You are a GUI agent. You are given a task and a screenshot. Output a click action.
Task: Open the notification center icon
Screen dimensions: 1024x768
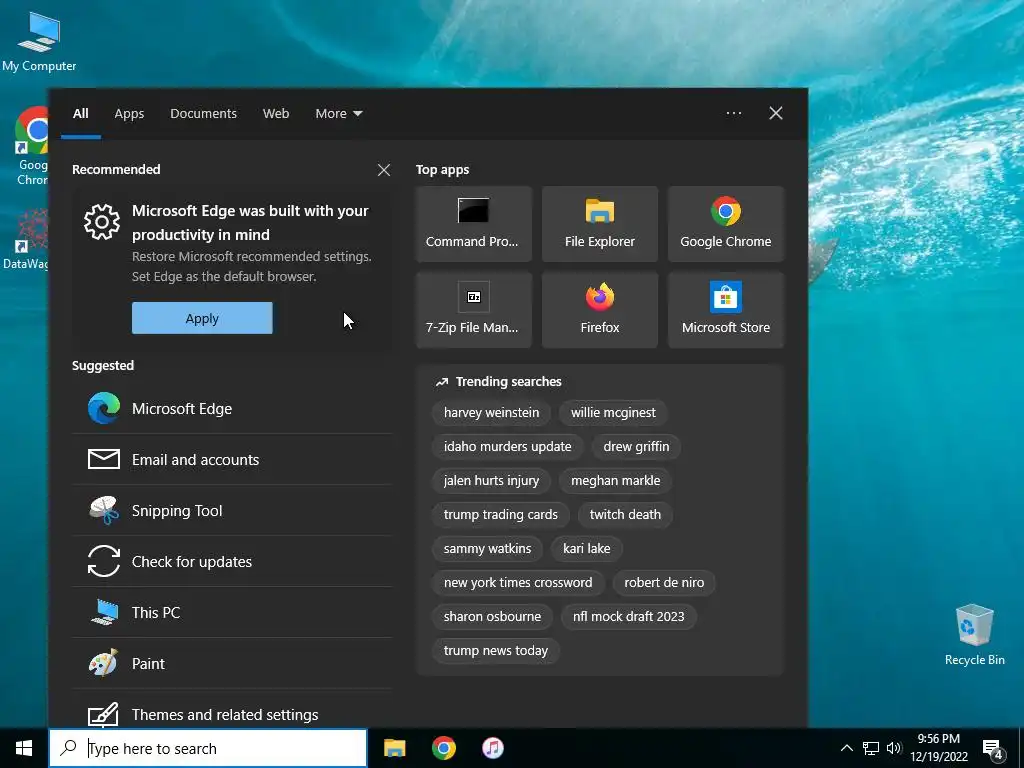(993, 749)
